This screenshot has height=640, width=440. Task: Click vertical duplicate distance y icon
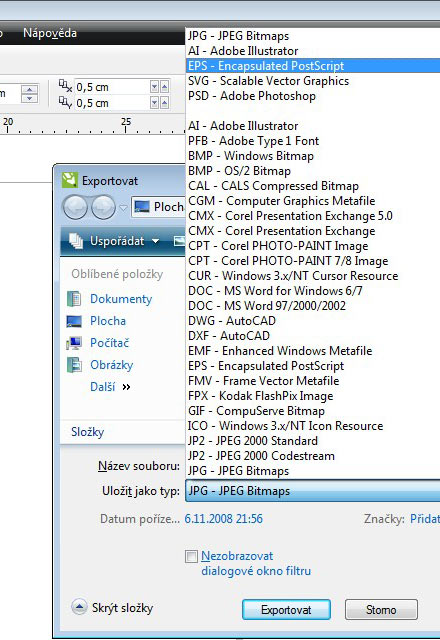65,102
